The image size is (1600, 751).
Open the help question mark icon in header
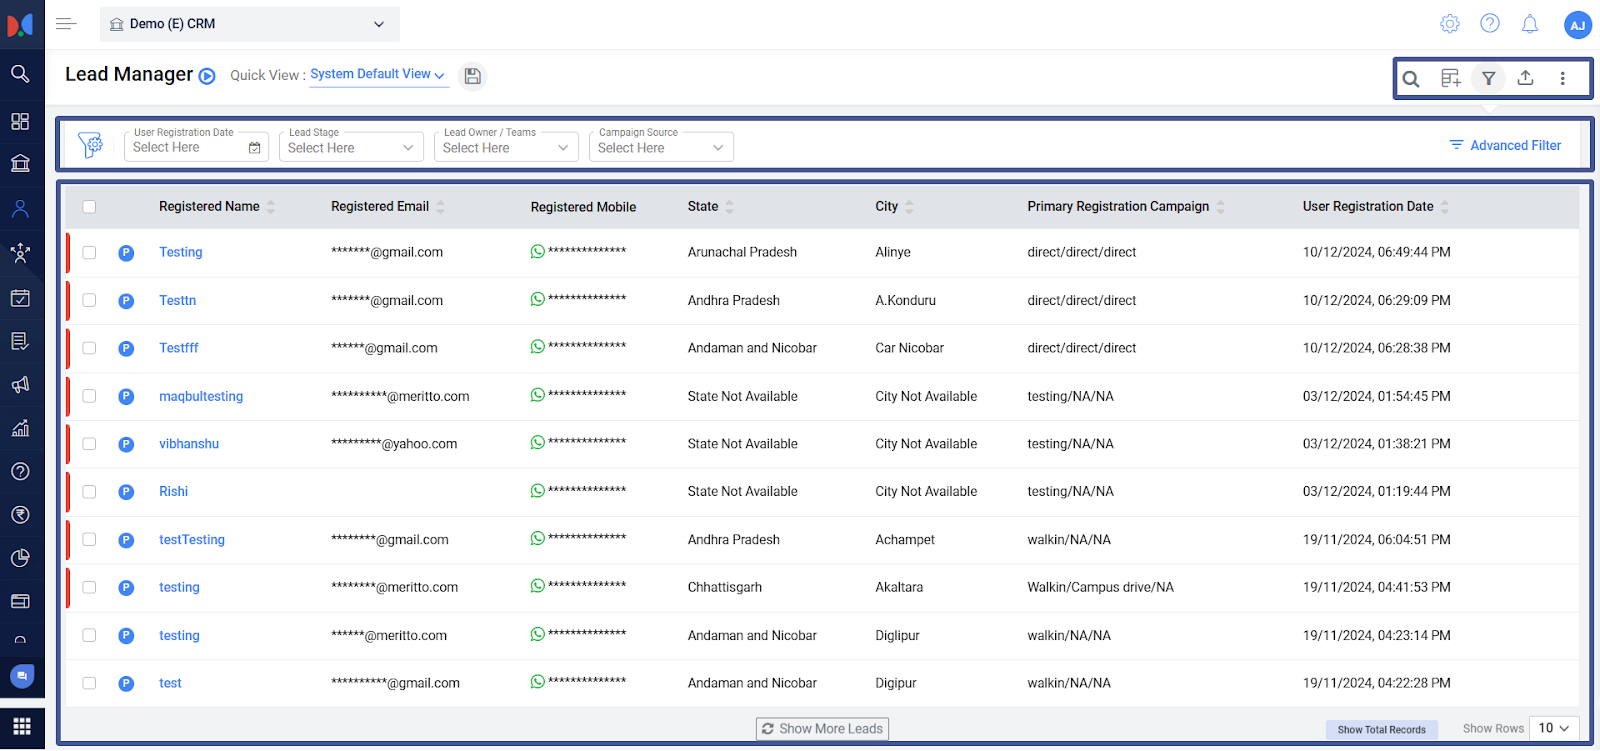pyautogui.click(x=1490, y=24)
